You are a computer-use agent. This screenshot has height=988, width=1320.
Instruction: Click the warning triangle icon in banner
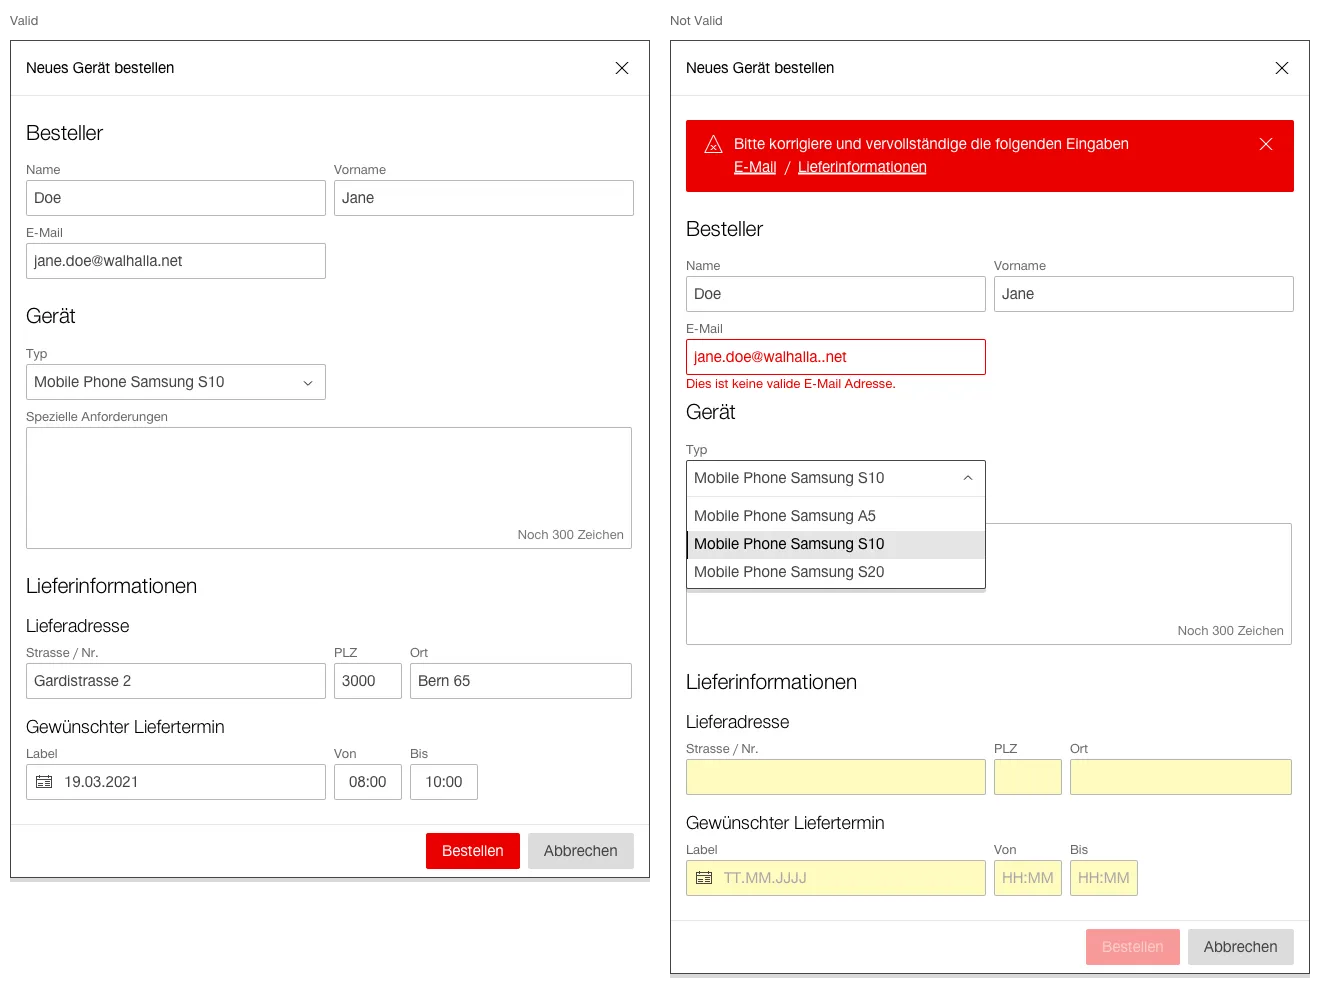[713, 145]
